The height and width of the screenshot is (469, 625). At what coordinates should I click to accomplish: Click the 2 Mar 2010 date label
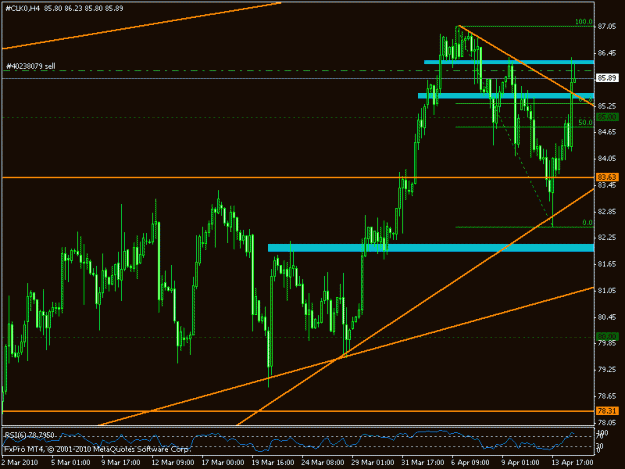(20, 462)
